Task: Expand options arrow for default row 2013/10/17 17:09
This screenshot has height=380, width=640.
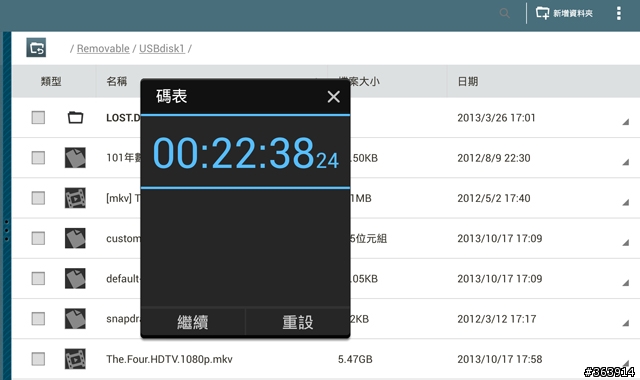Action: tap(625, 282)
